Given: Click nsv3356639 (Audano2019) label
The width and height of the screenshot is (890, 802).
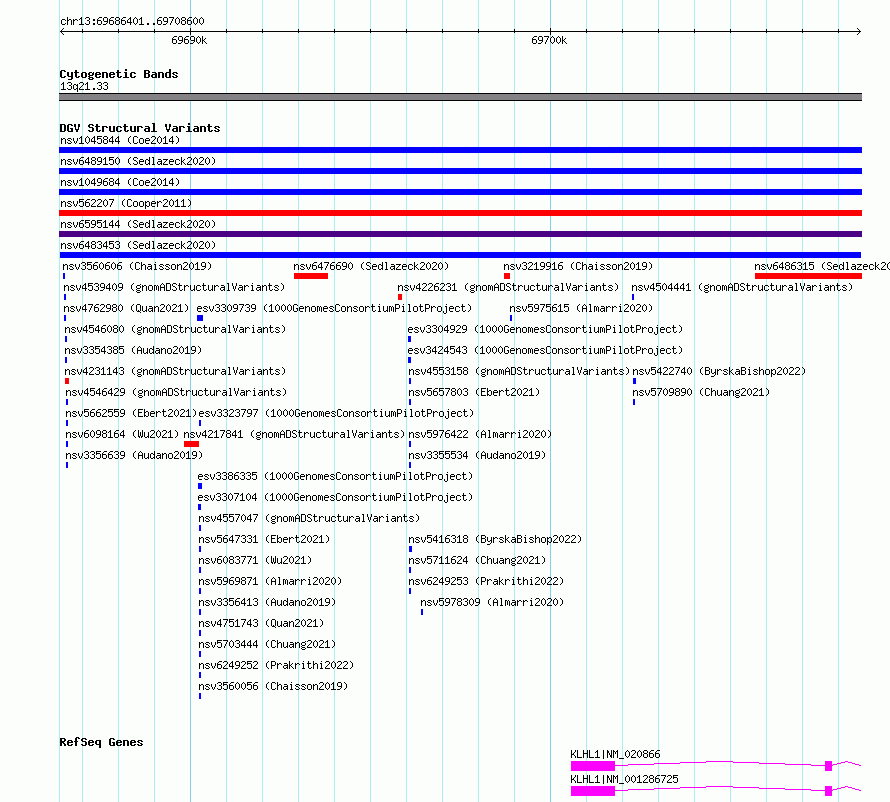Looking at the screenshot, I should (134, 455).
